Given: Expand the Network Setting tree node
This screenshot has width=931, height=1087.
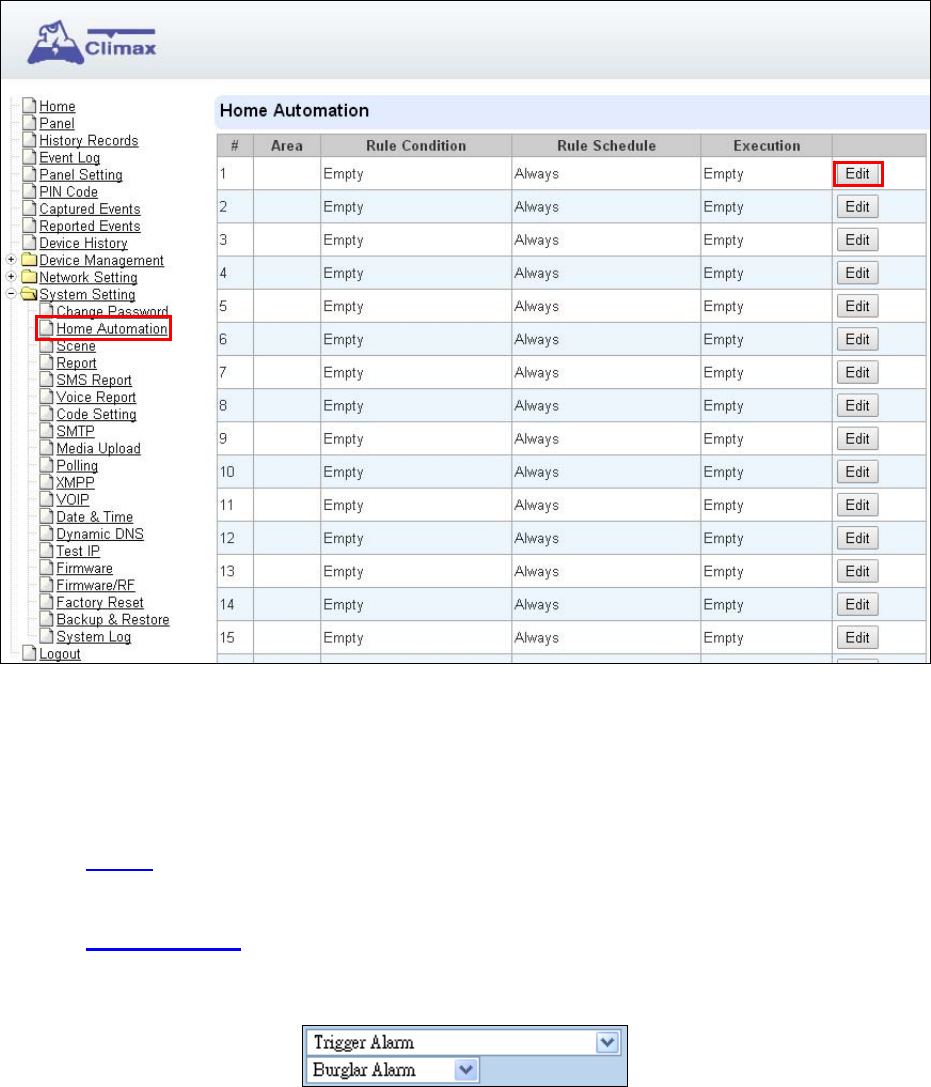Looking at the screenshot, I should [x=11, y=276].
